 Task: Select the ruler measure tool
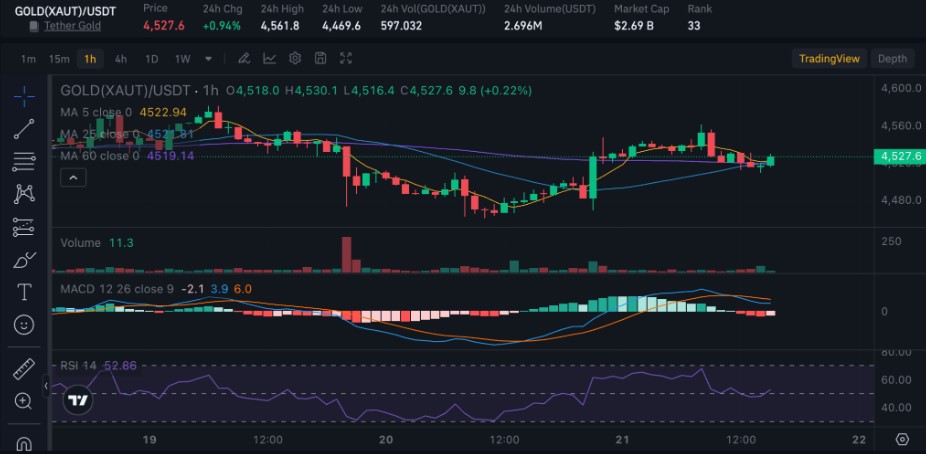(24, 369)
